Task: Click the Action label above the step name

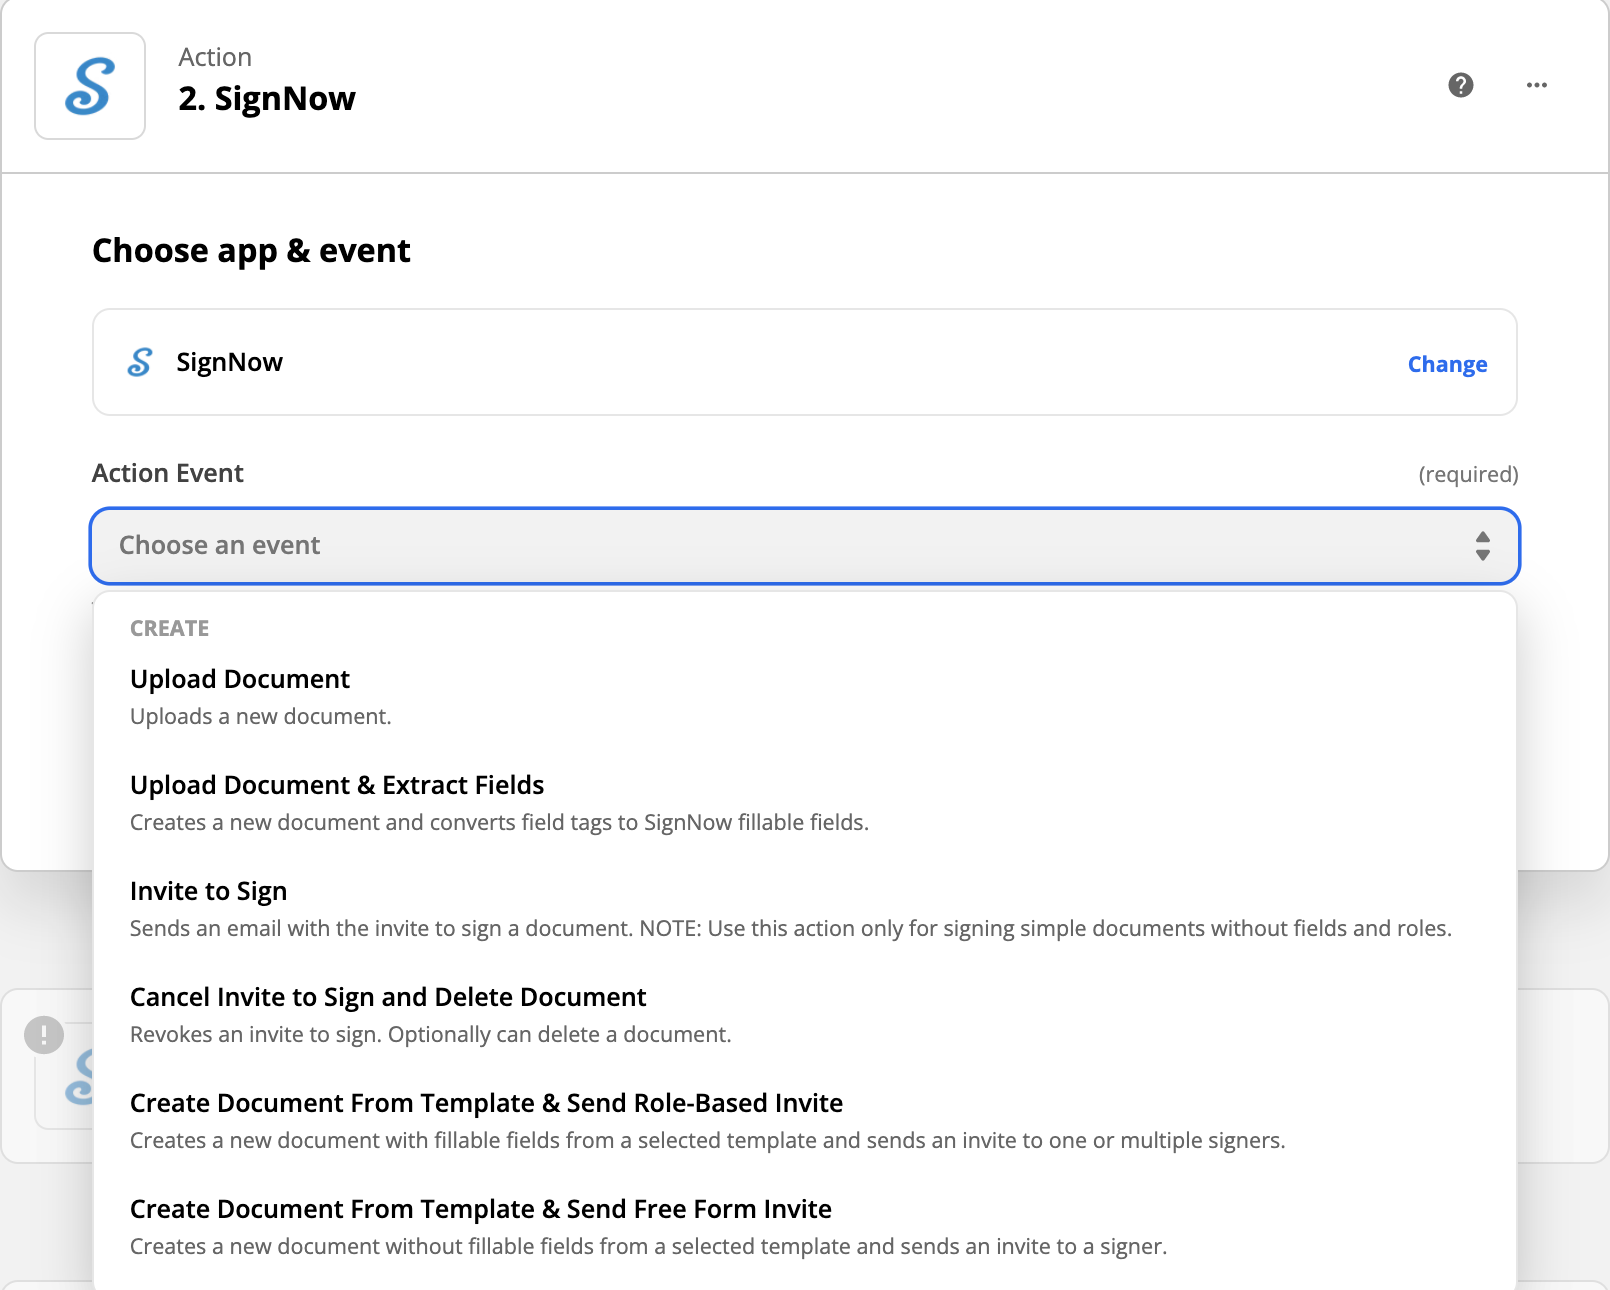Action: pos(214,57)
